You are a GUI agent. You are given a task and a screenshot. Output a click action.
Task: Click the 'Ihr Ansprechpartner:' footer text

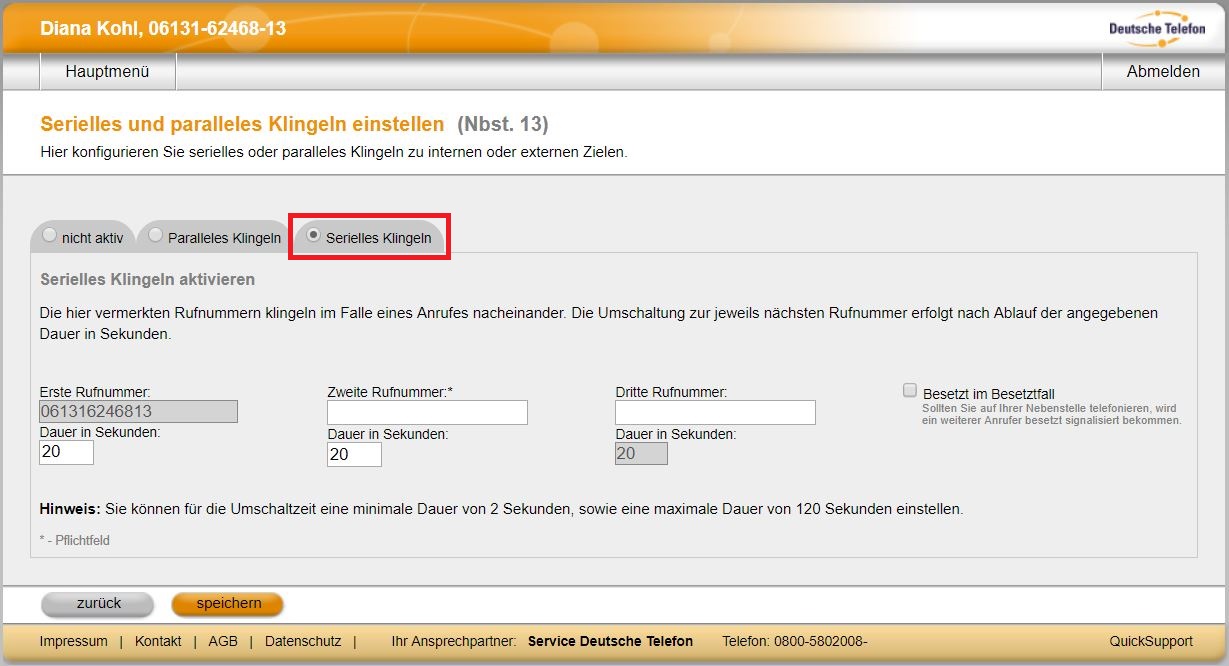(x=453, y=641)
